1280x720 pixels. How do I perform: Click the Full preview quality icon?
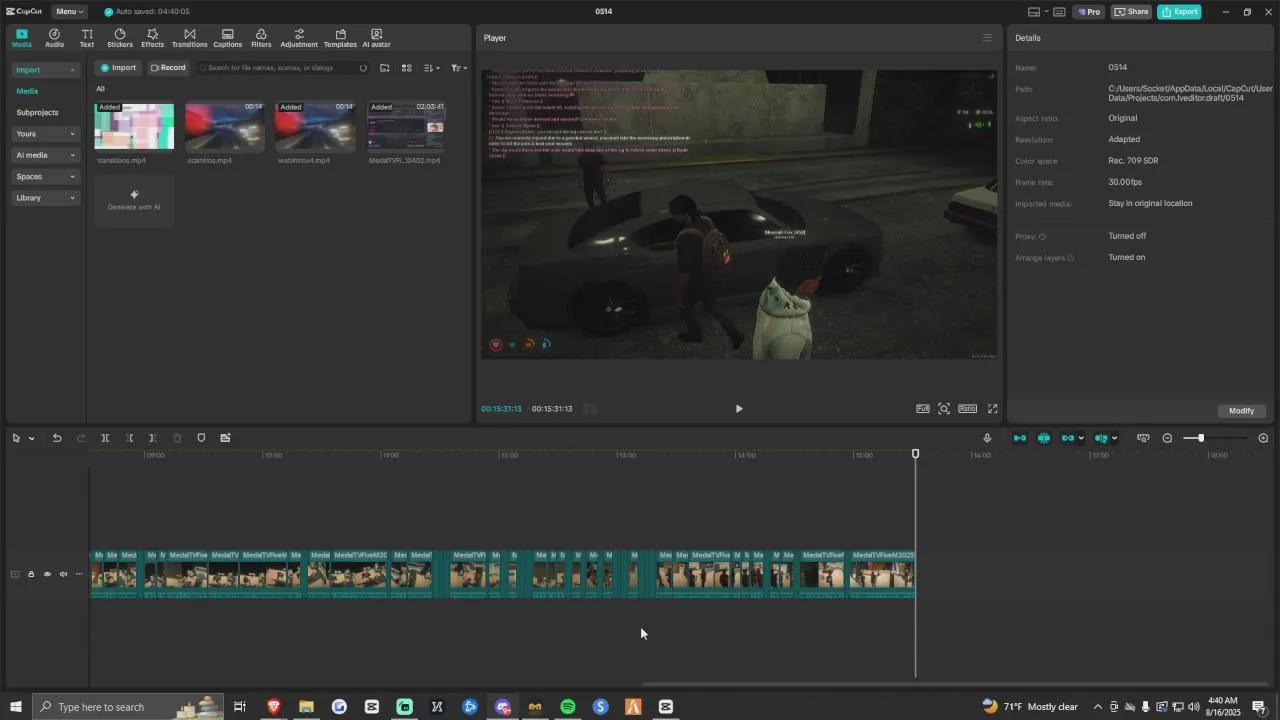tap(922, 409)
